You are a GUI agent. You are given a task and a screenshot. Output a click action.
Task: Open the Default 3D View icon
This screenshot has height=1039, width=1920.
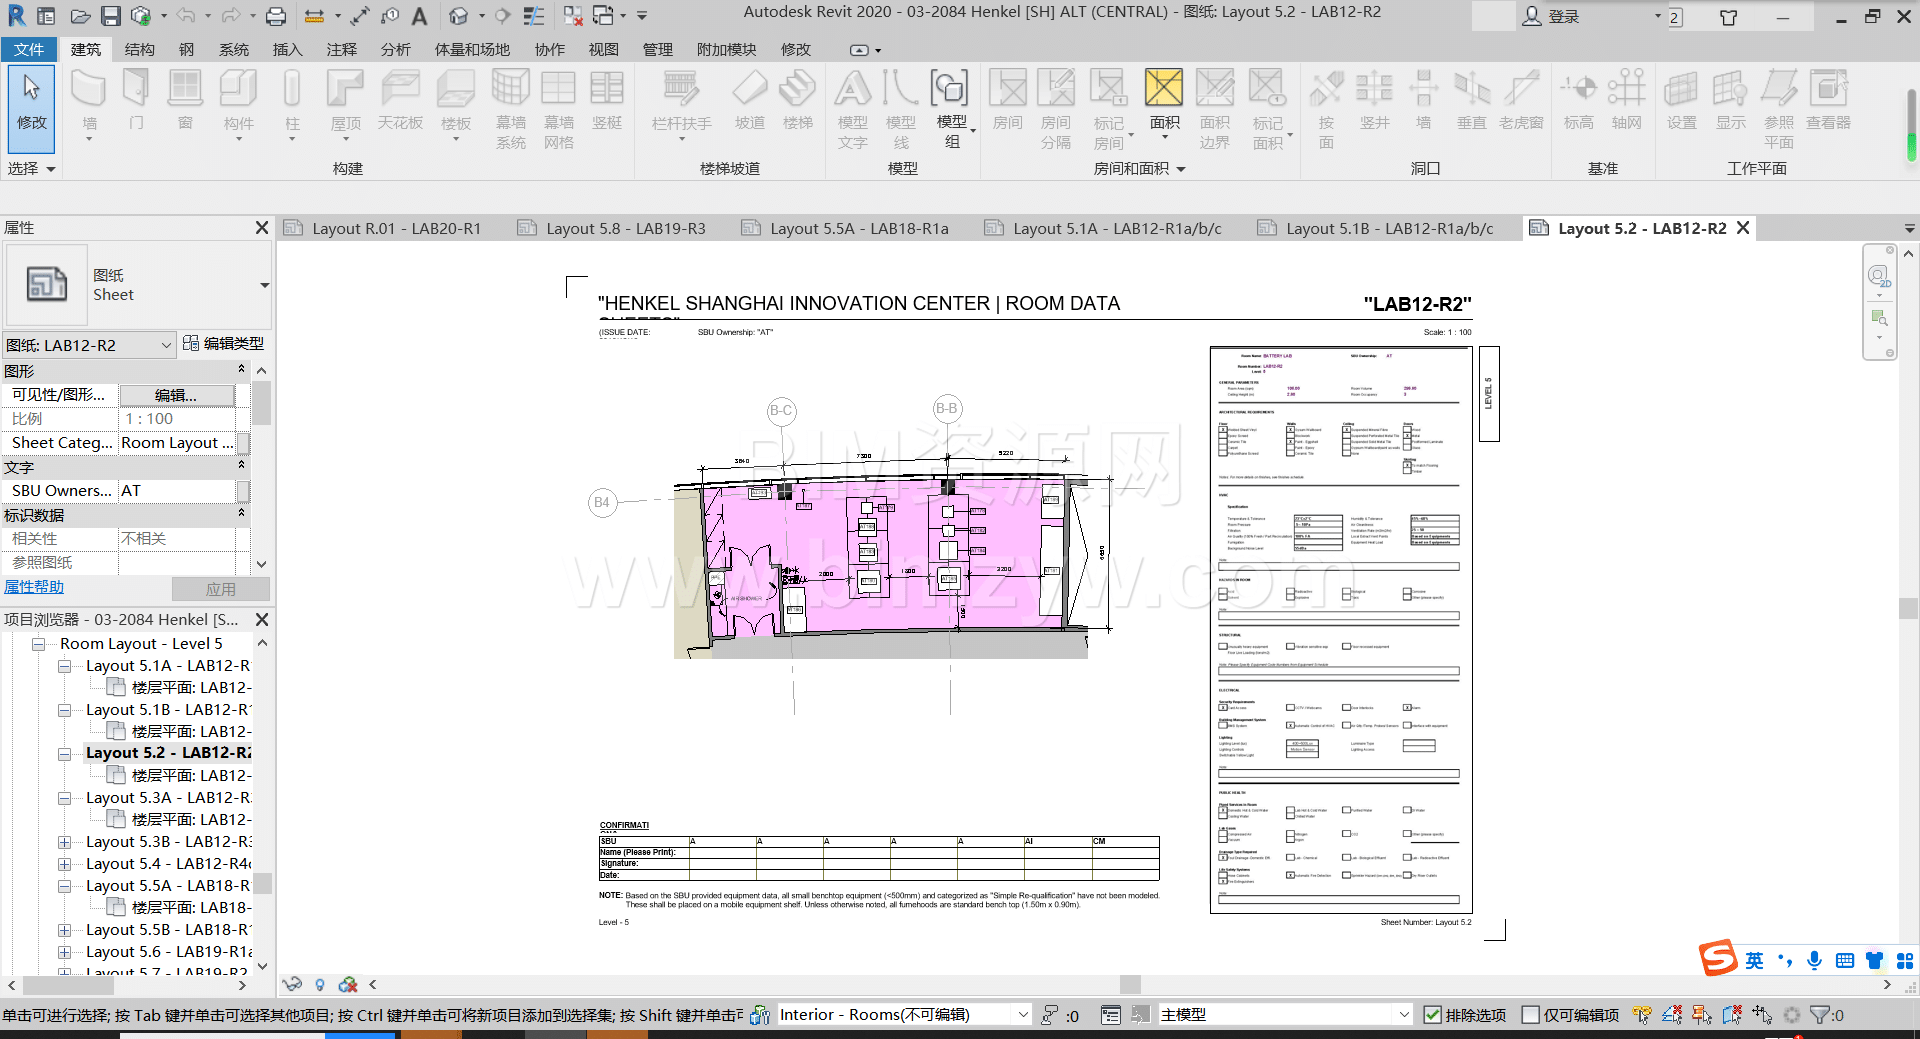458,16
